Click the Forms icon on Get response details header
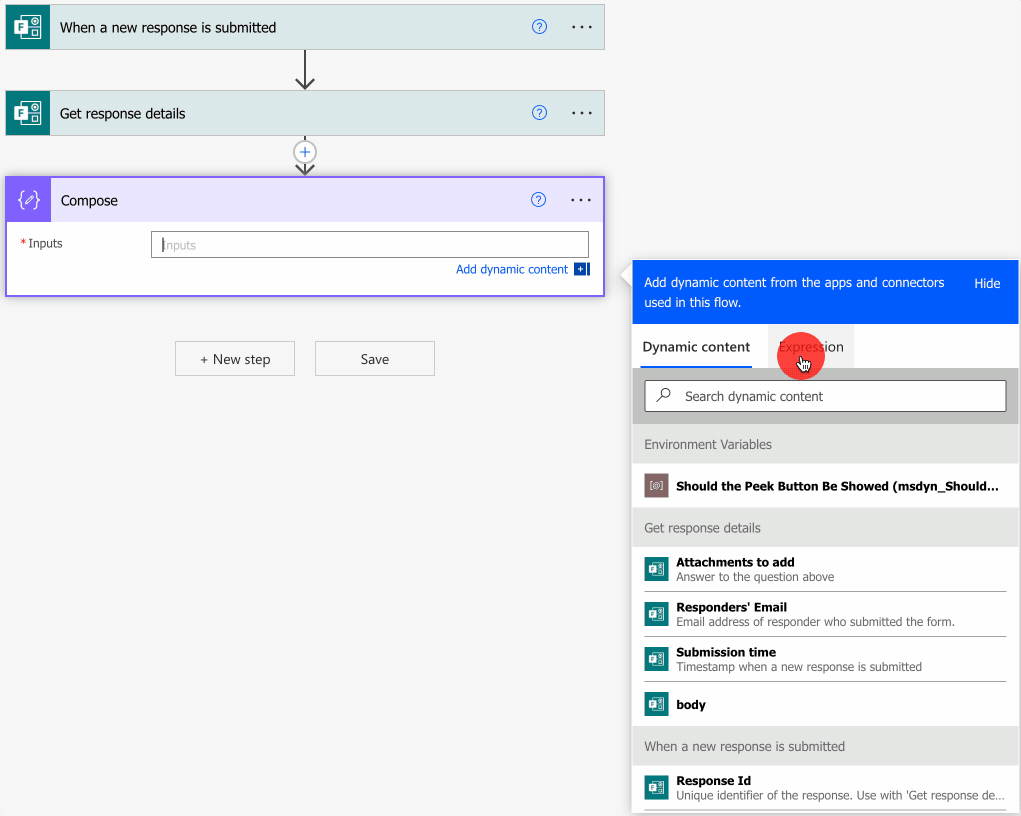Screen dimensions: 1021x816 point(28,113)
